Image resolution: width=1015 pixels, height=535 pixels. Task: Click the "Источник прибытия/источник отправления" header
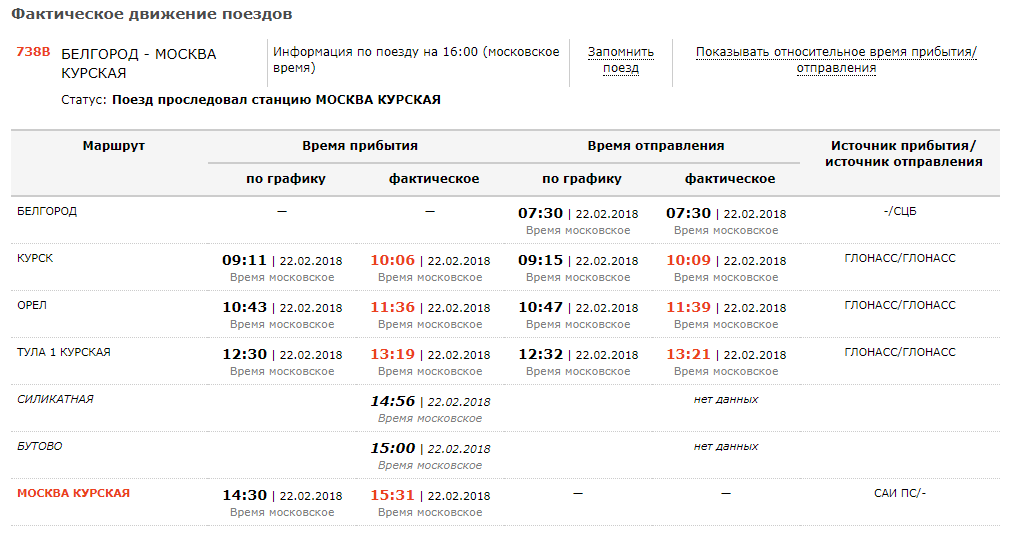903,154
